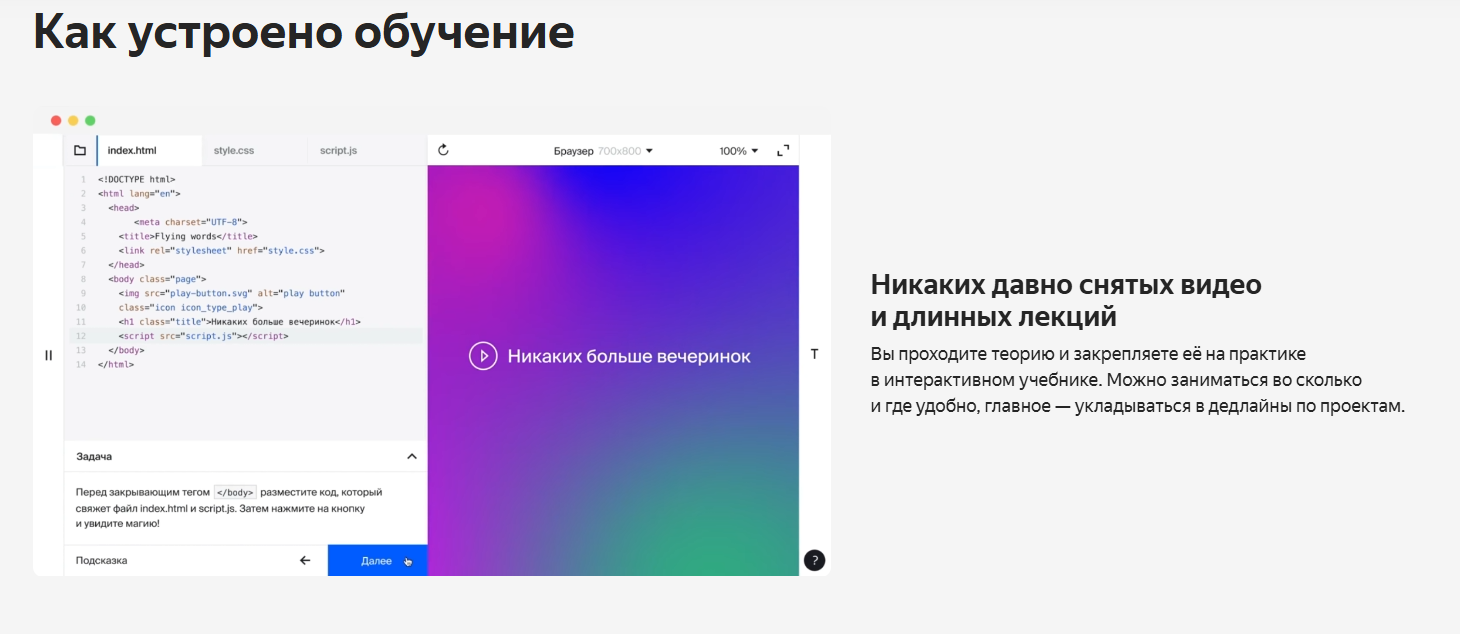
Task: Click the T icon on right edge
Action: coord(815,354)
